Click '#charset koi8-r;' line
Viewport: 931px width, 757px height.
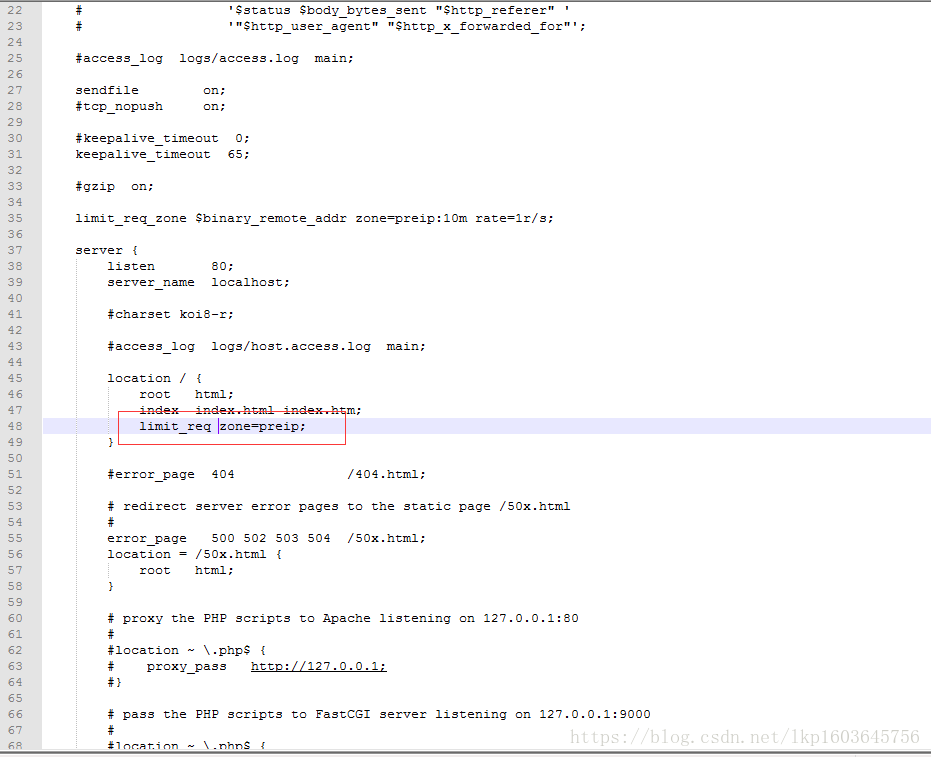pyautogui.click(x=170, y=314)
